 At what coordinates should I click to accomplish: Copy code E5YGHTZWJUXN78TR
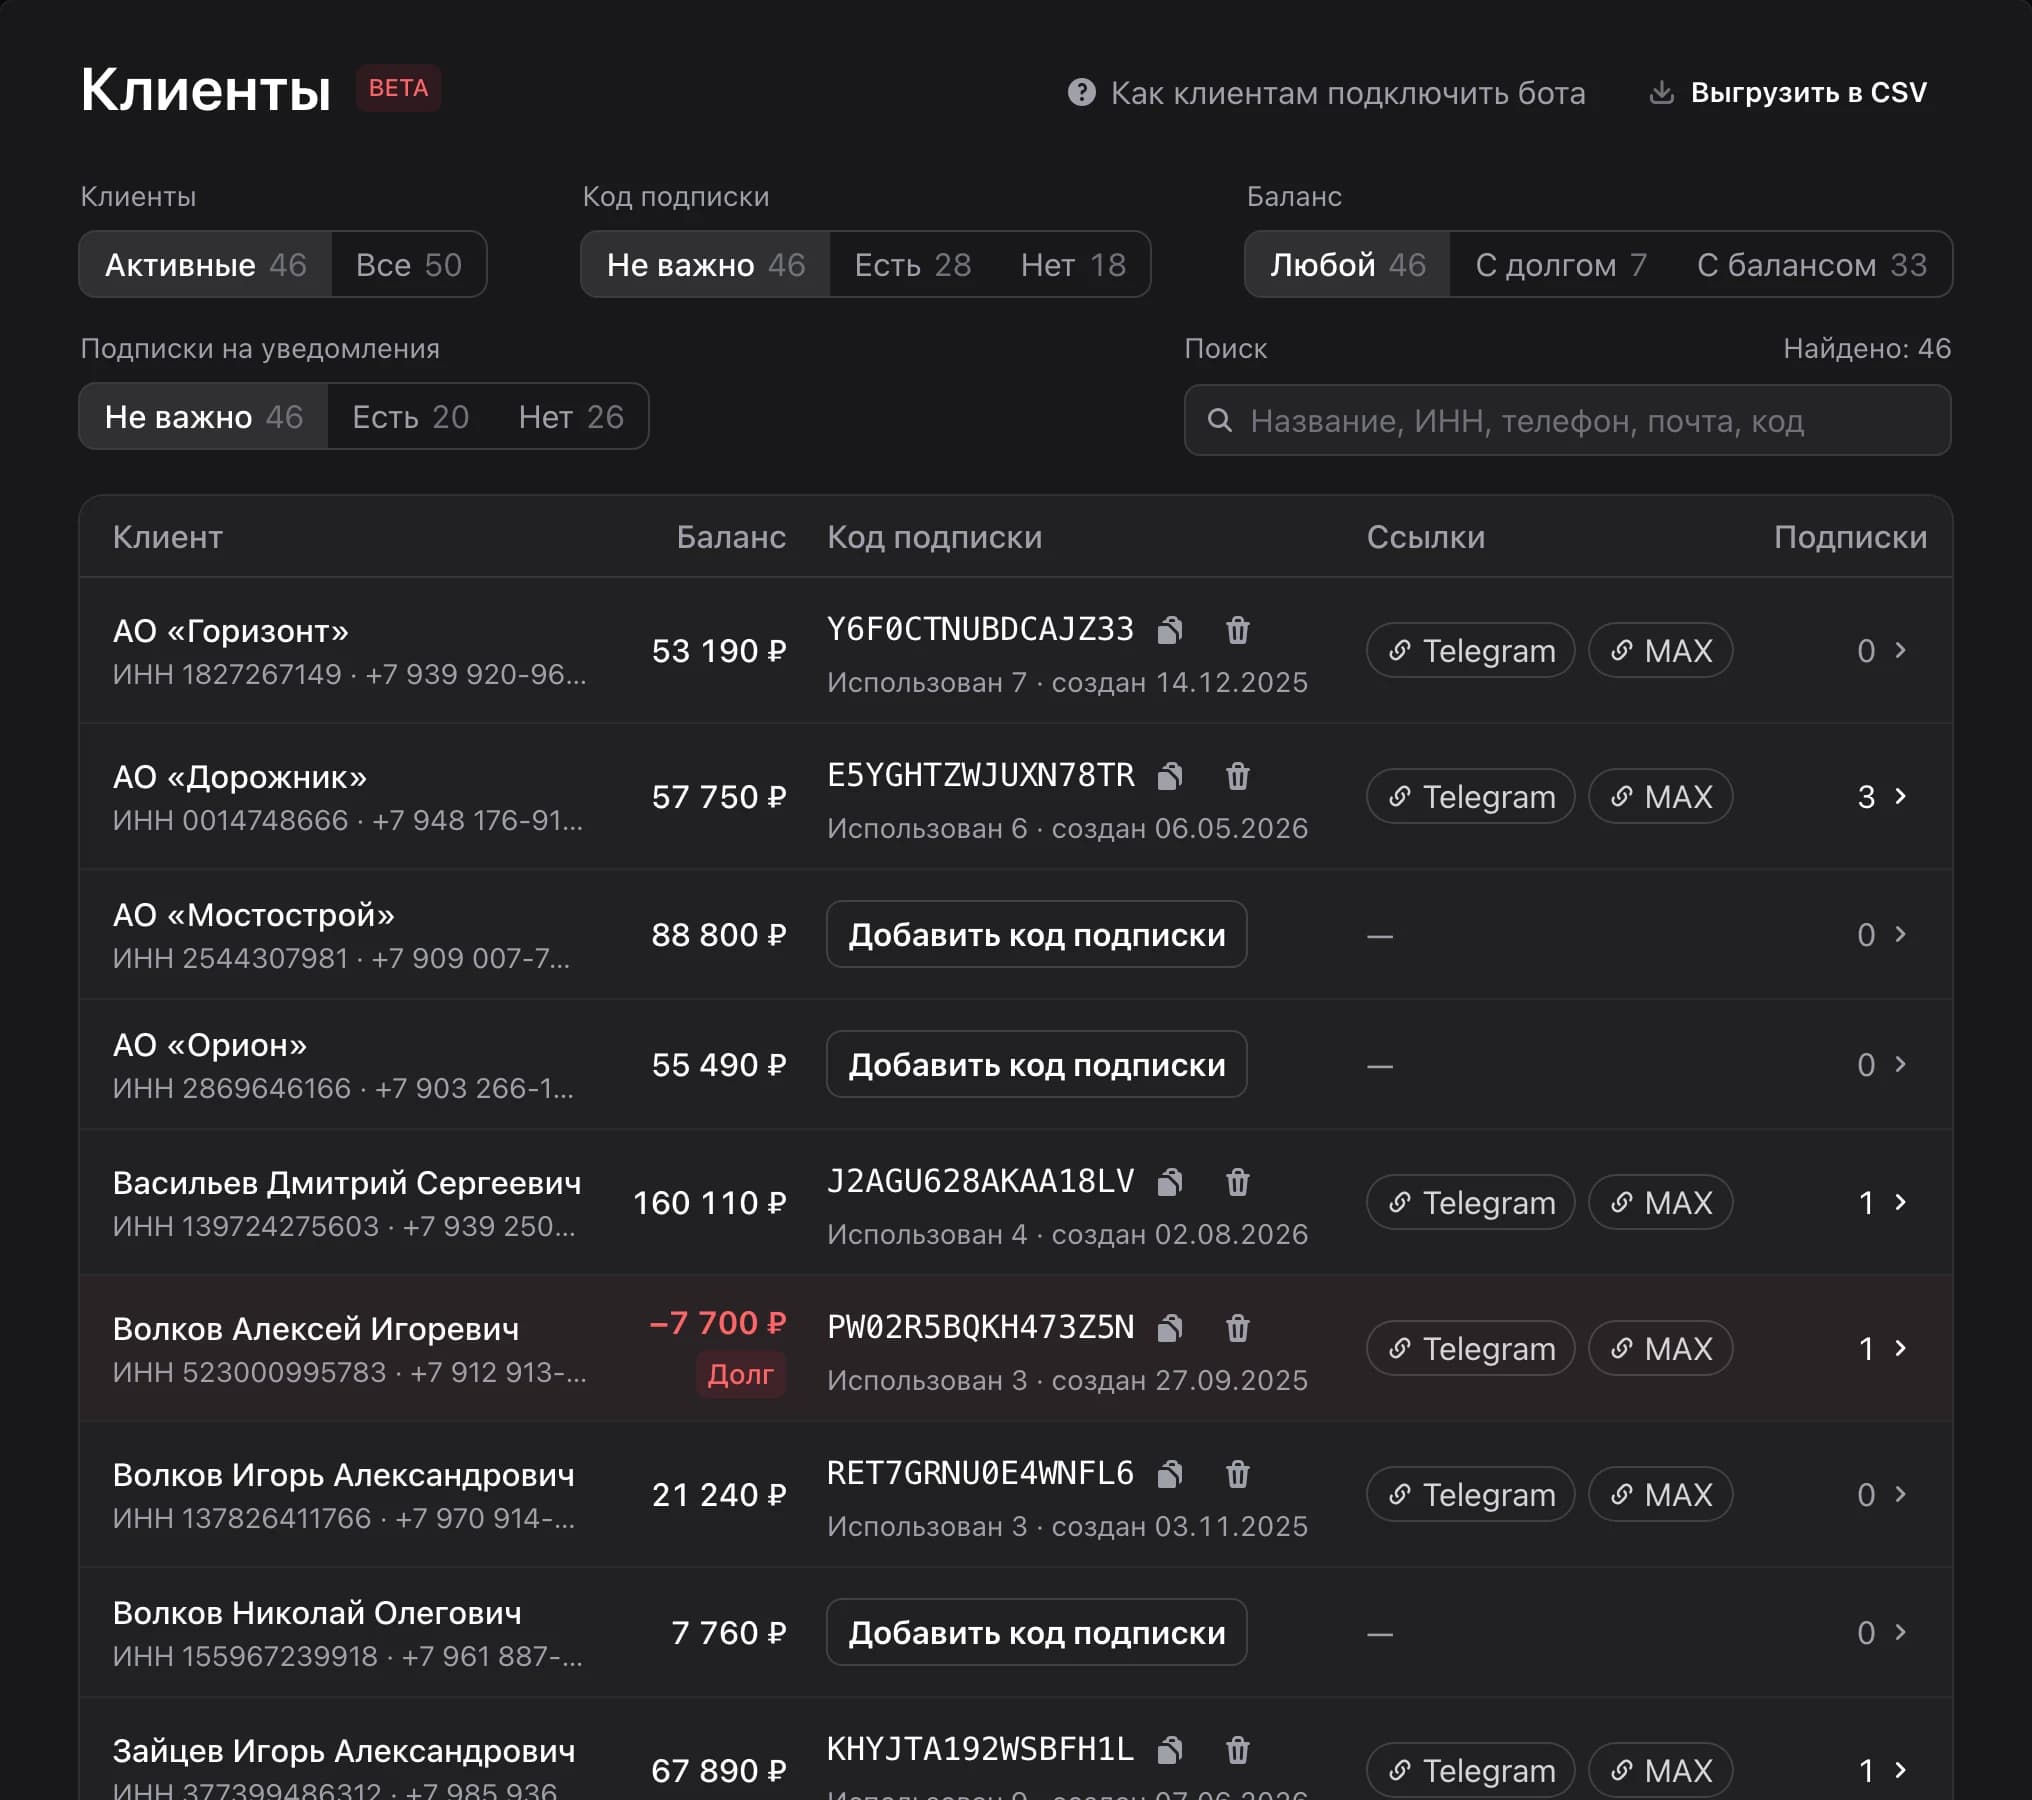(x=1170, y=776)
